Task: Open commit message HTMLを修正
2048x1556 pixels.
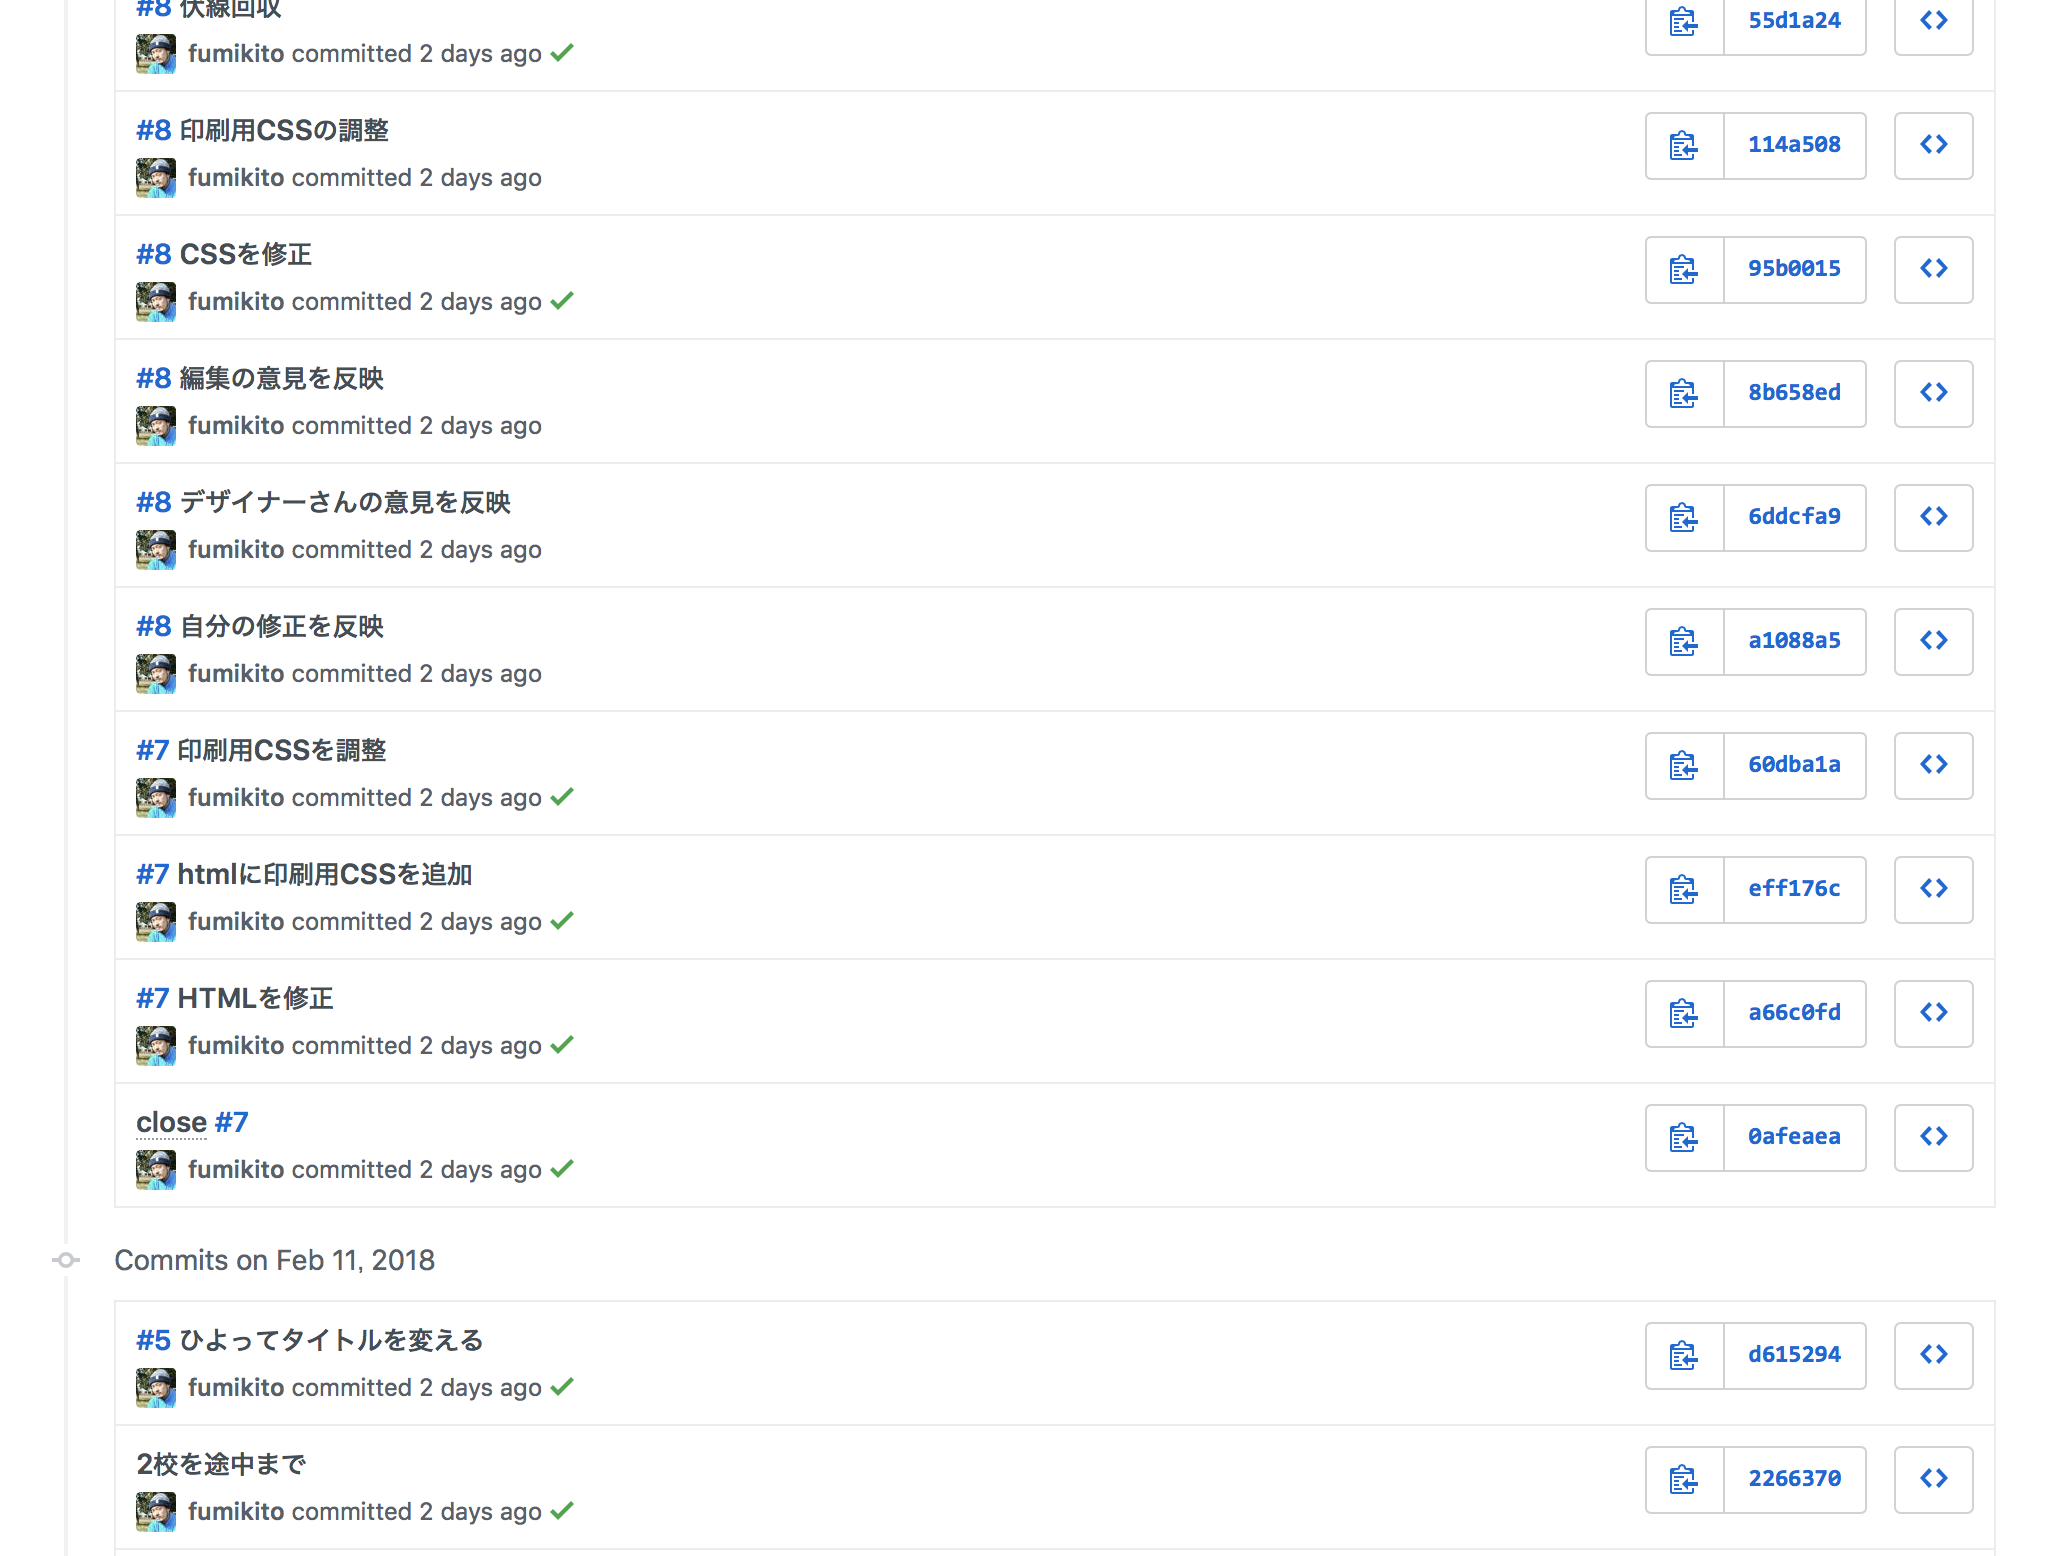Action: point(255,999)
